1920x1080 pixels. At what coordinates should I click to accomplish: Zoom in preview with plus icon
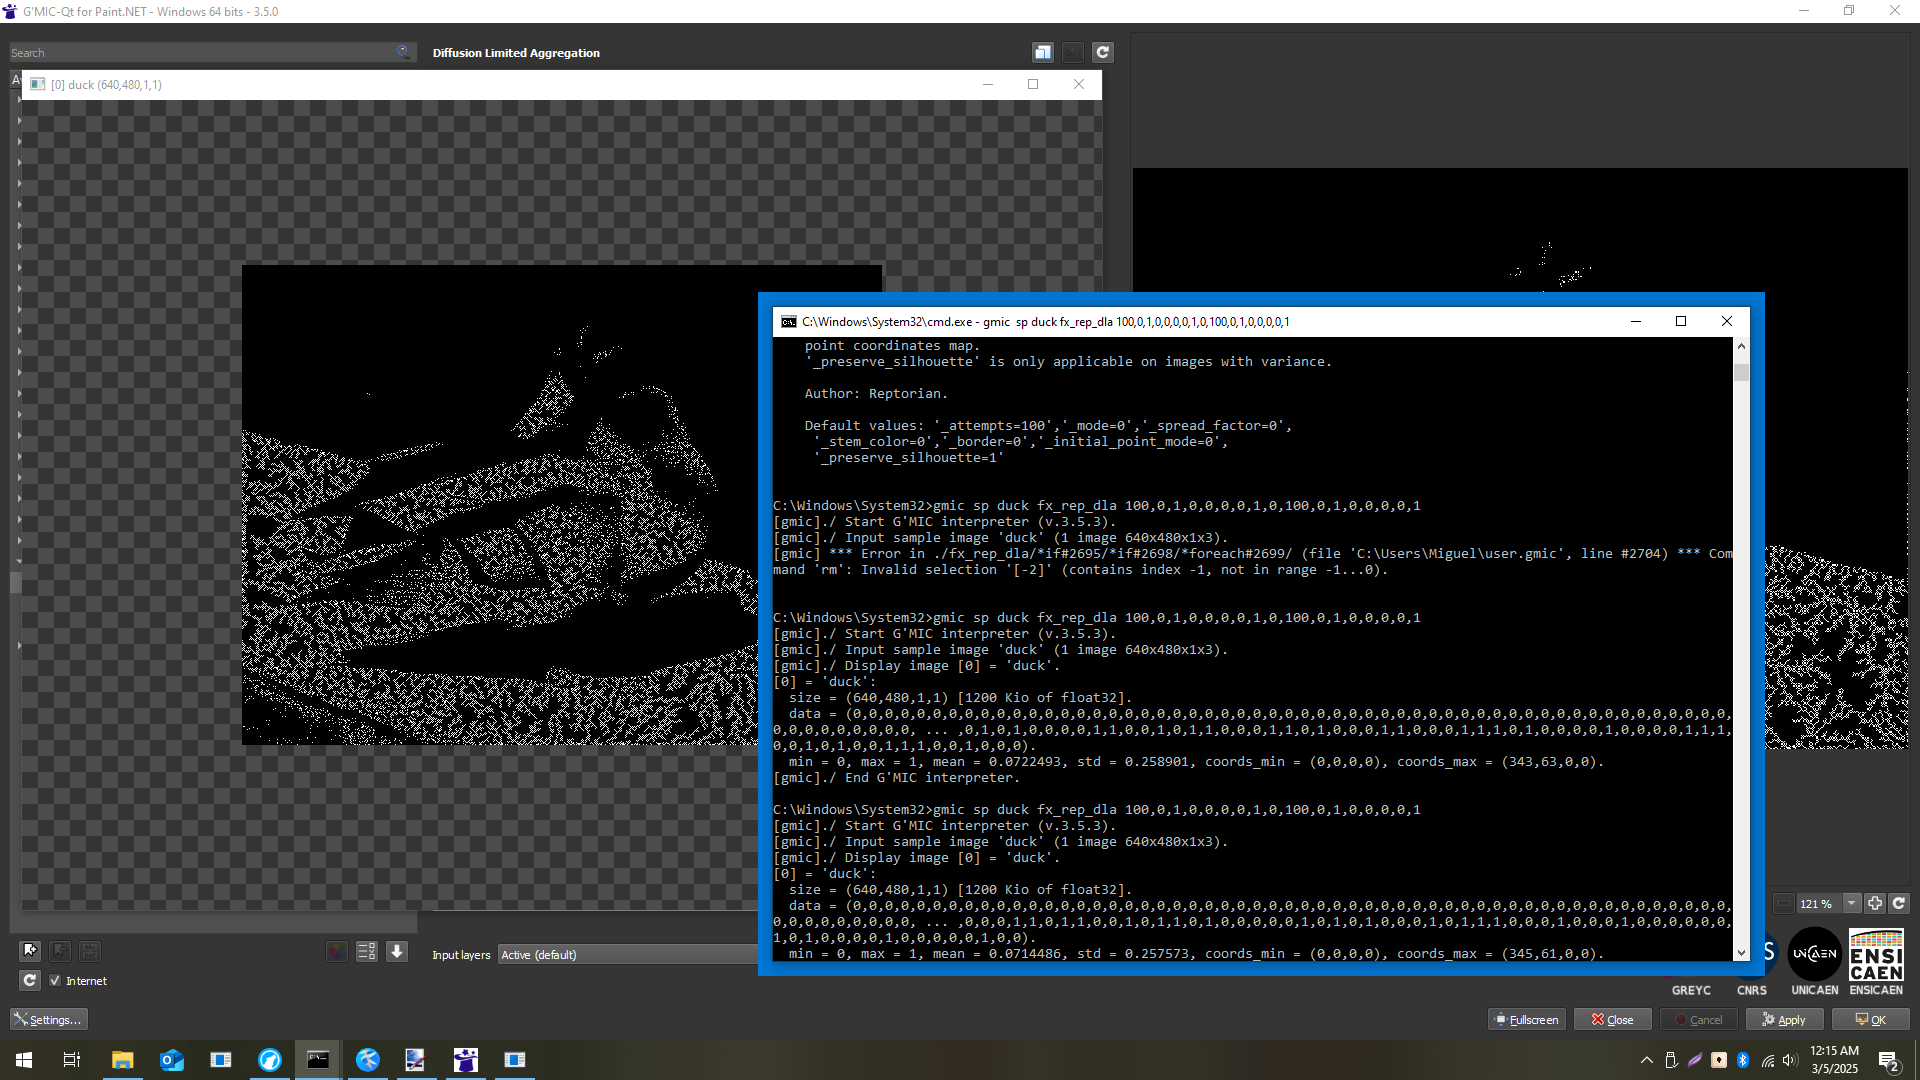click(x=1875, y=903)
